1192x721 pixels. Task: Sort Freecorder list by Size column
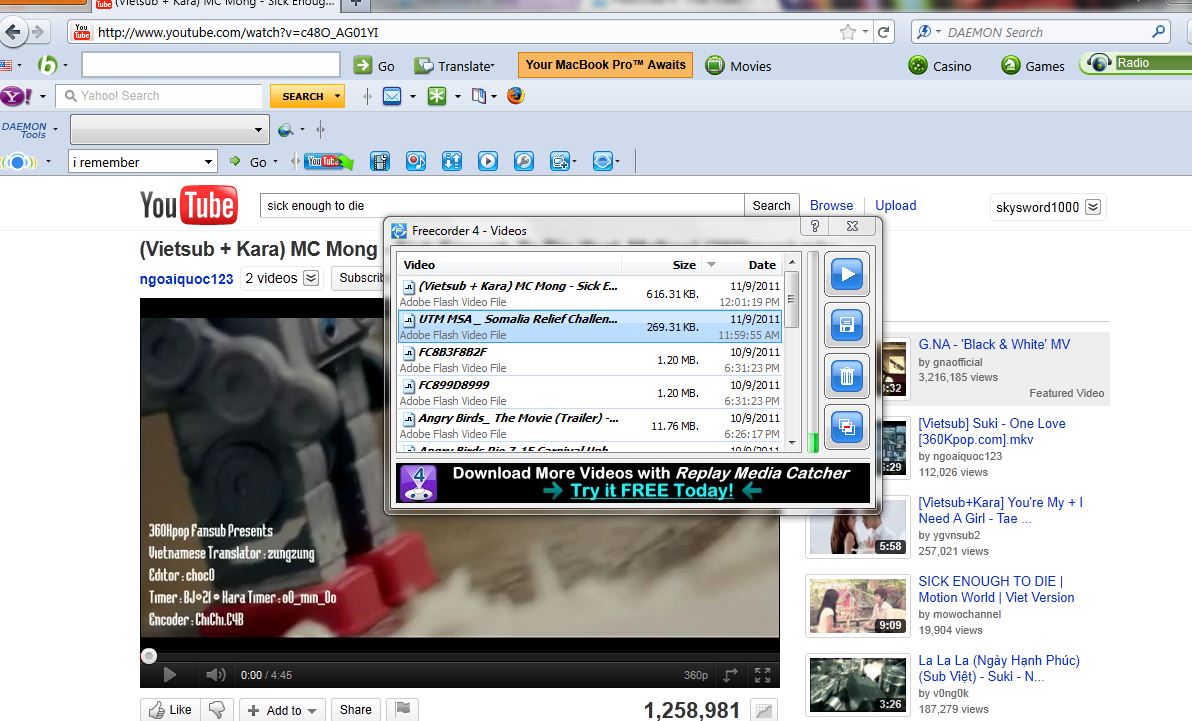click(x=684, y=265)
